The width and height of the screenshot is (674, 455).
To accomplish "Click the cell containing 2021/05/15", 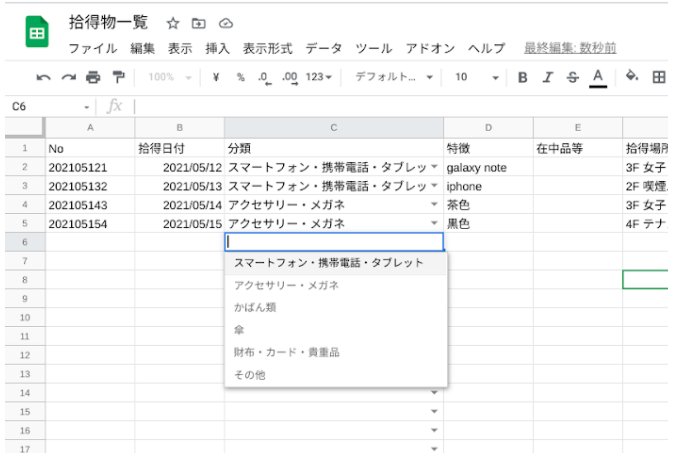I will [x=179, y=223].
